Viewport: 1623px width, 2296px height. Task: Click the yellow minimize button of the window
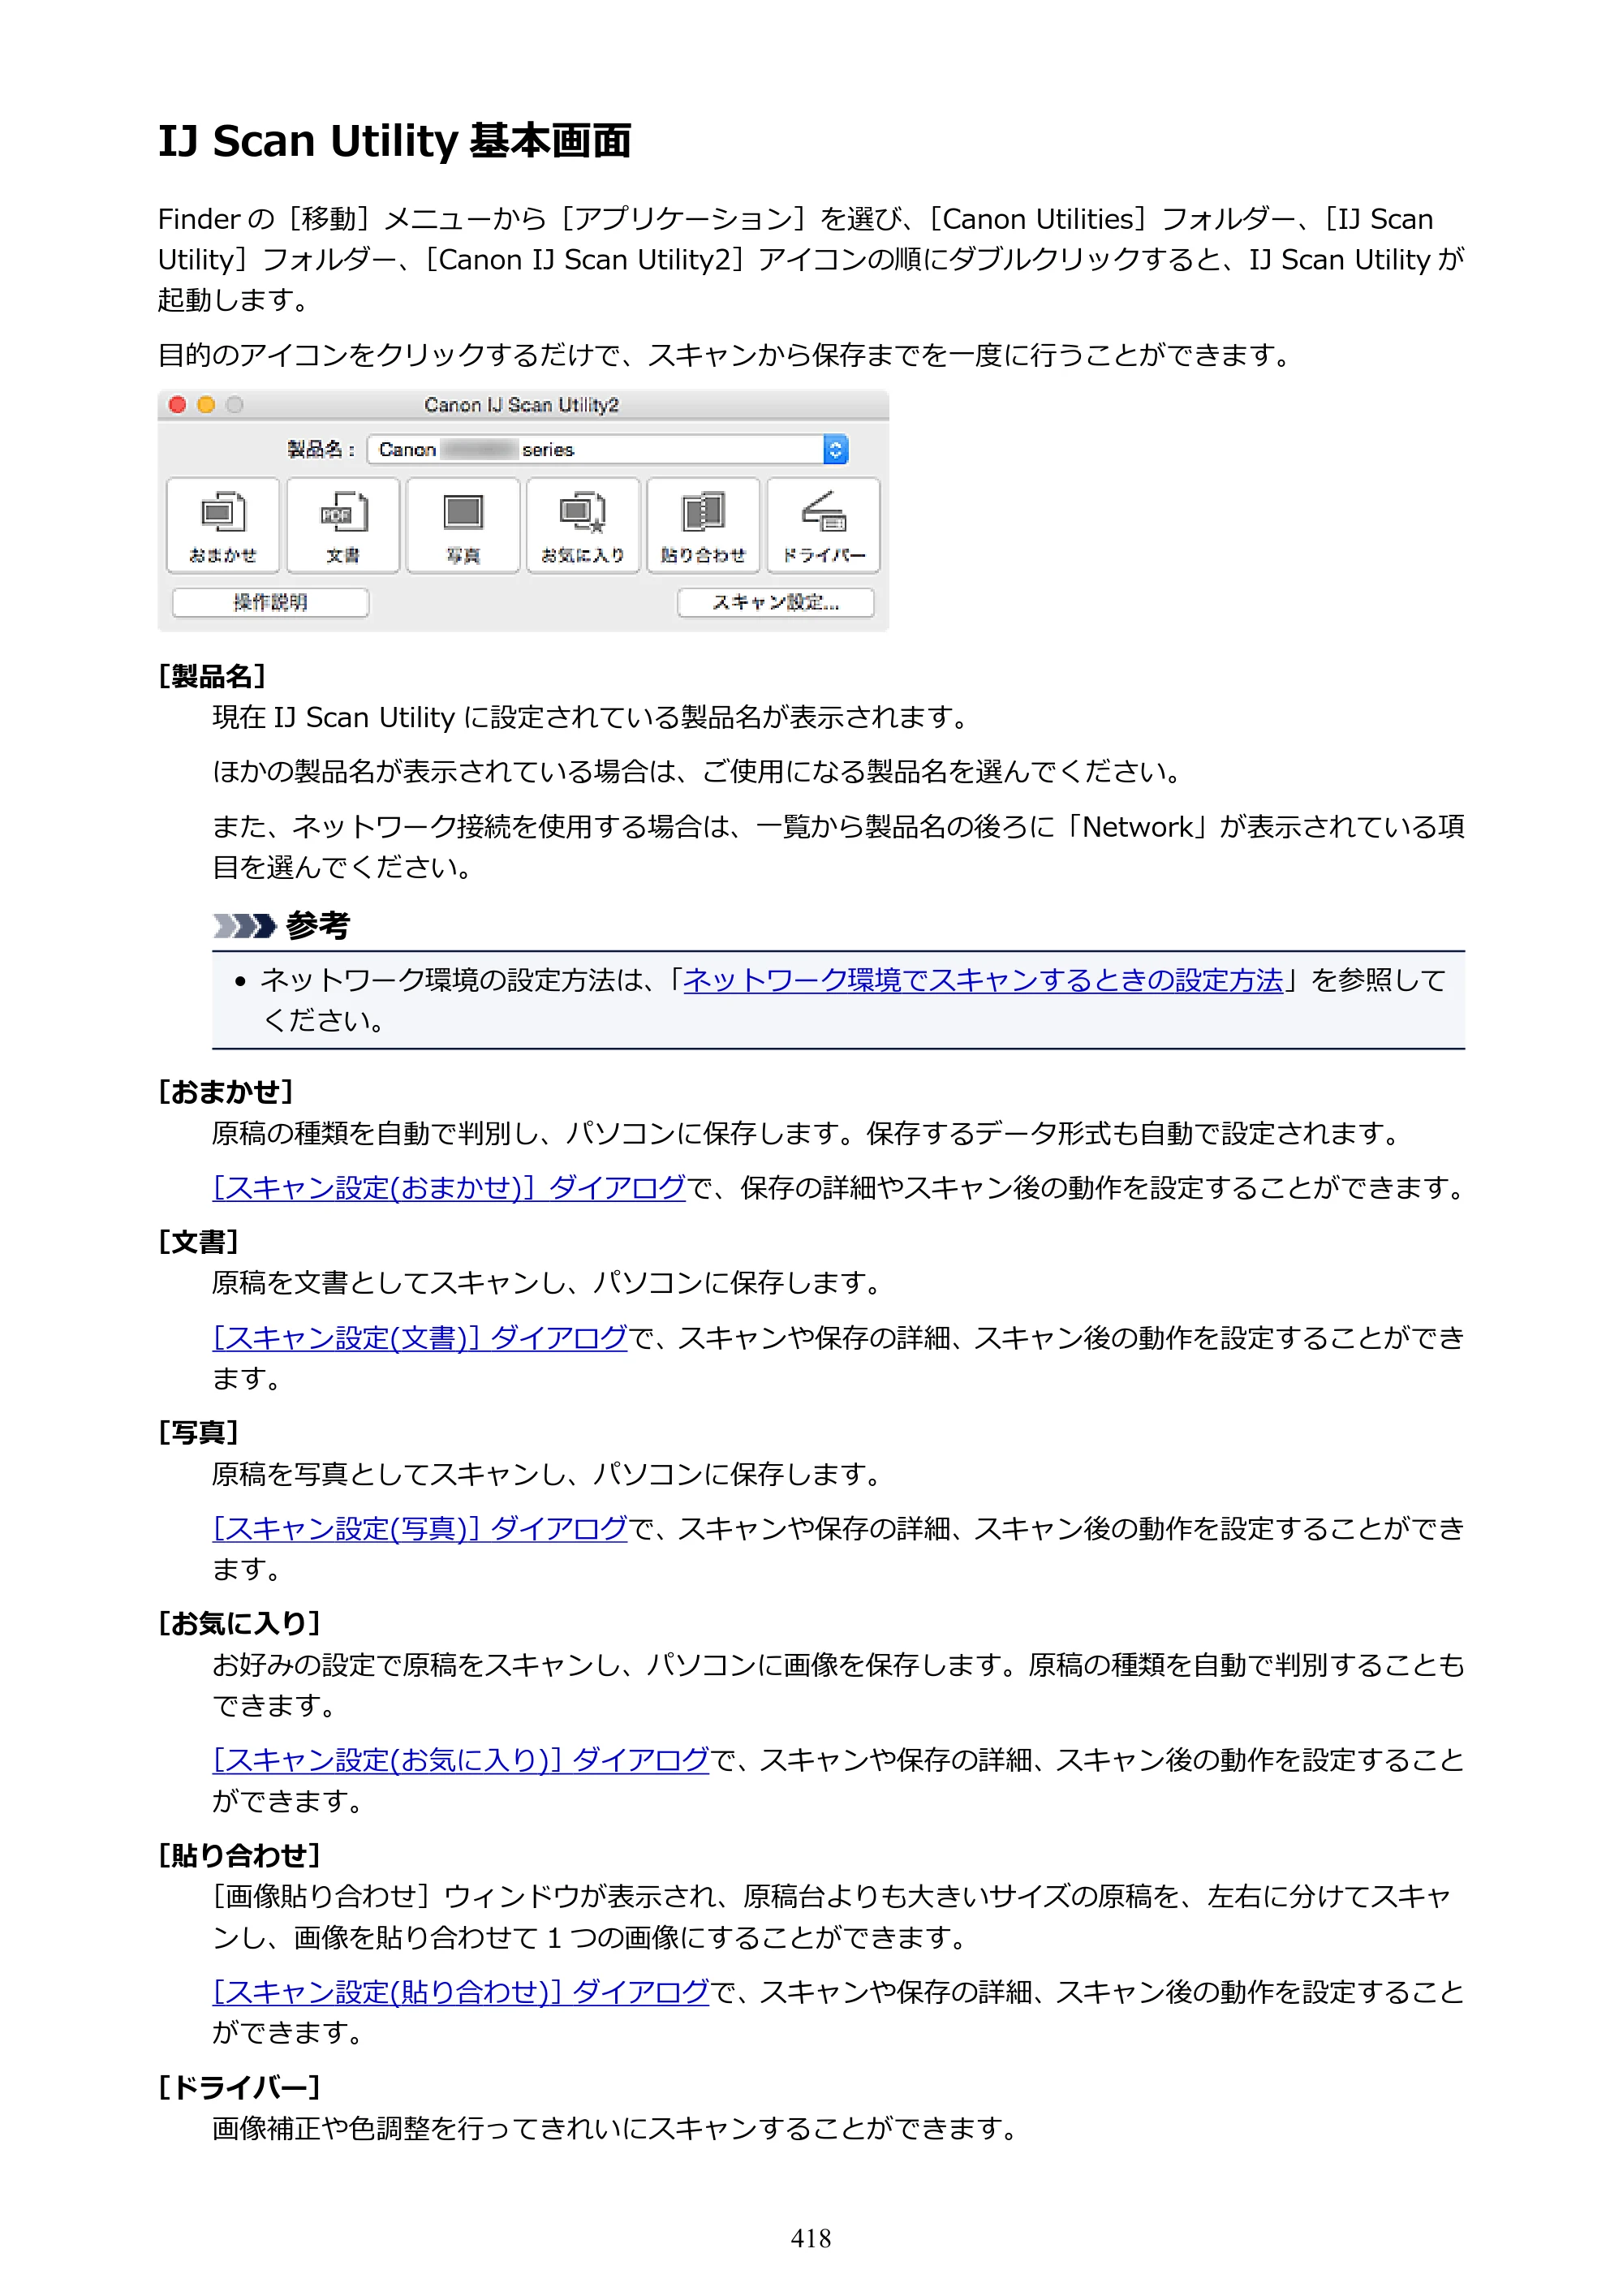pos(206,404)
